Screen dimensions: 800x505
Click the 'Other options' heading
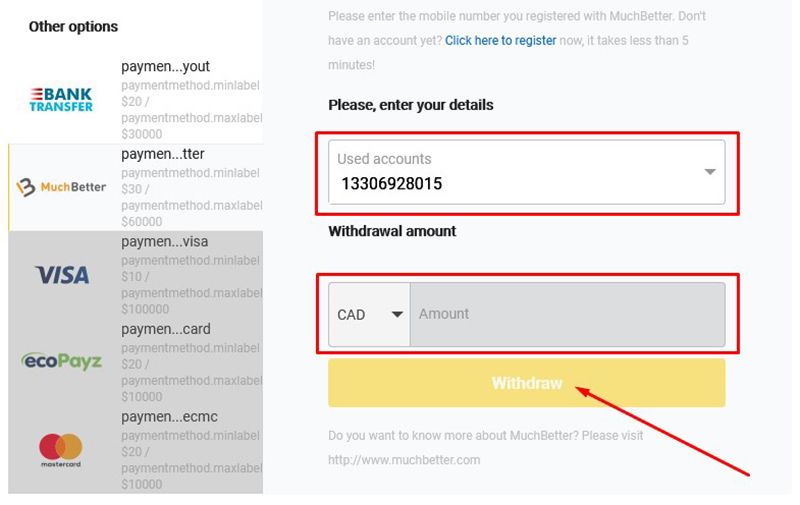point(73,27)
